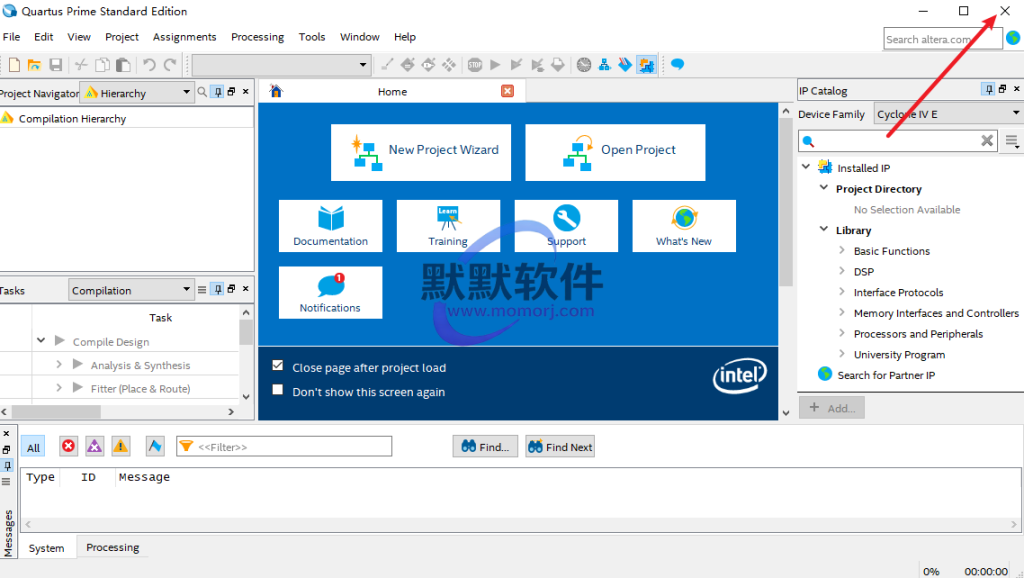The image size is (1024, 578).
Task: Click the search magnifier in Project Navigator
Action: pos(202,92)
